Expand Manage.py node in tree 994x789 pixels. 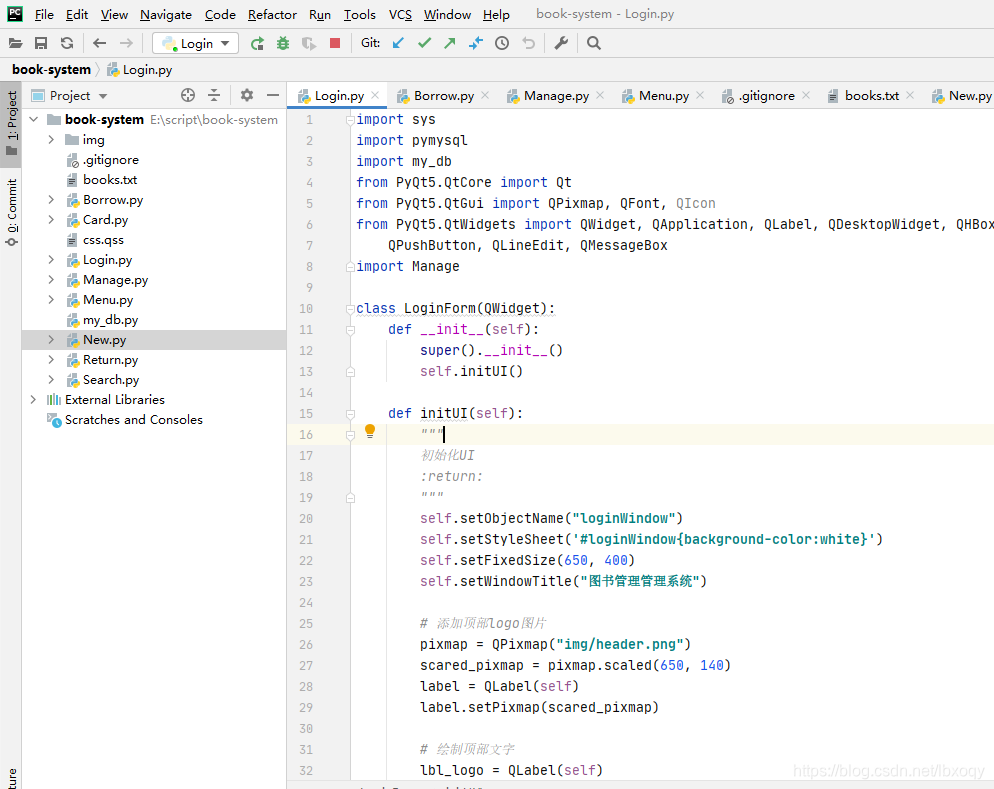click(x=51, y=279)
